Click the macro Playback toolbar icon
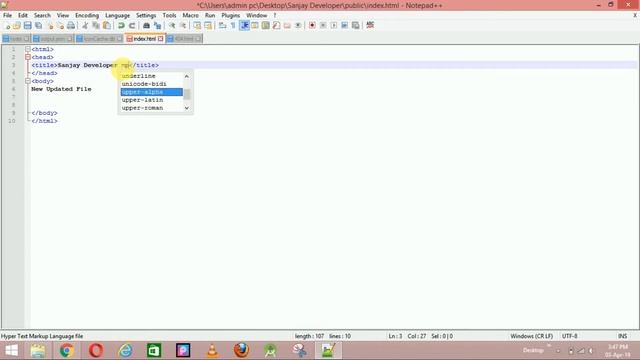This screenshot has height=360, width=640. (x=333, y=26)
